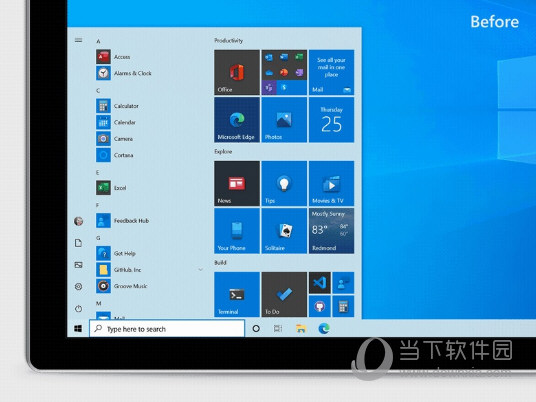Image resolution: width=536 pixels, height=402 pixels.
Task: Open the To Do tile
Action: coord(284,295)
